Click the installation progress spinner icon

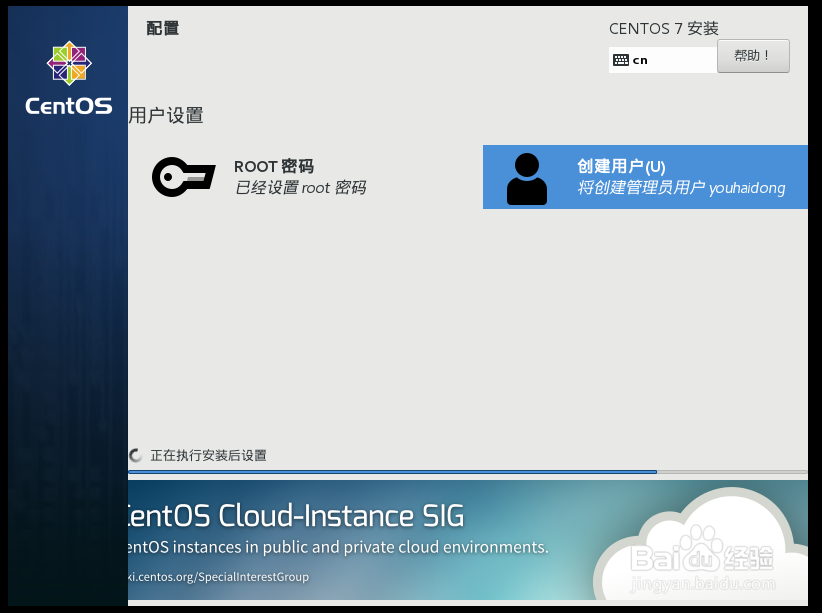[x=136, y=455]
